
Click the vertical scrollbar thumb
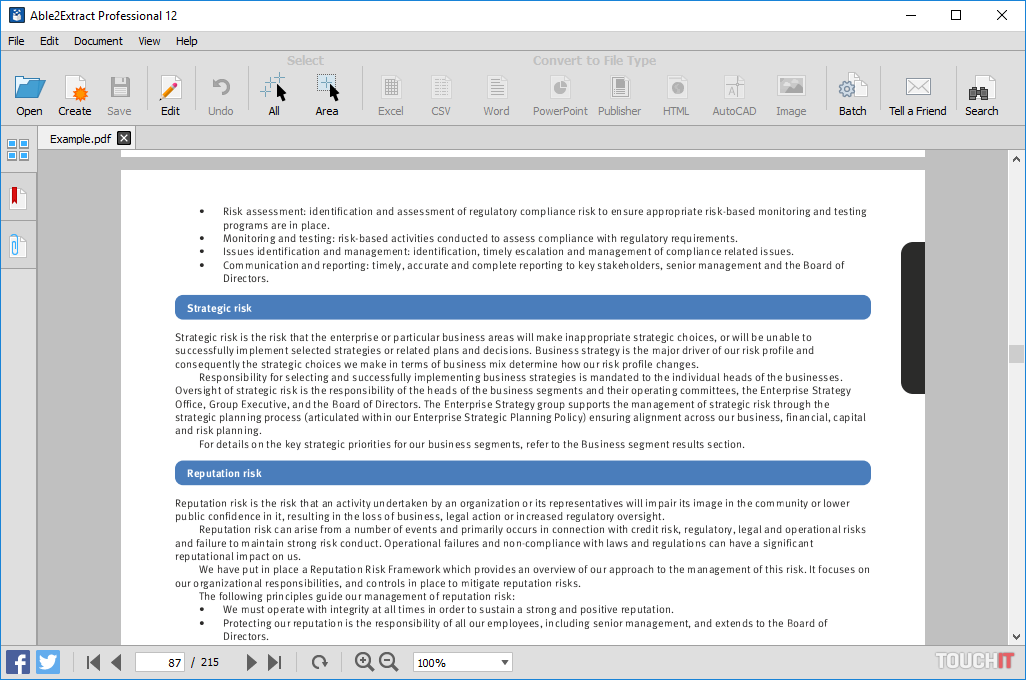[1016, 354]
